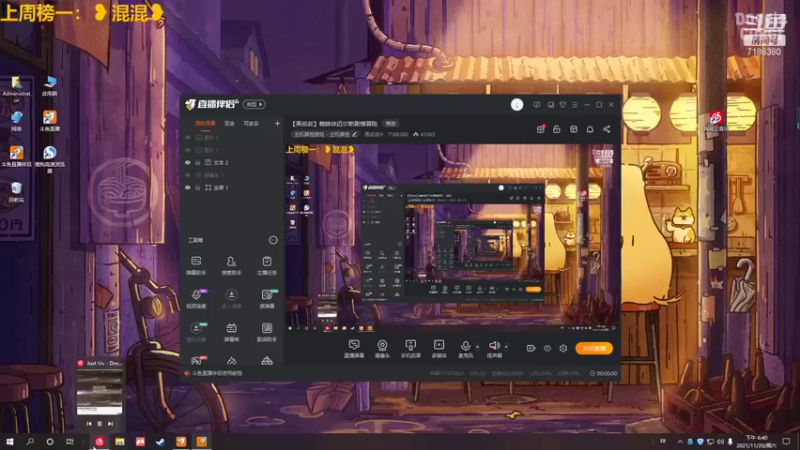
Task: Select the 文本 2 layer row
Action: coord(232,163)
